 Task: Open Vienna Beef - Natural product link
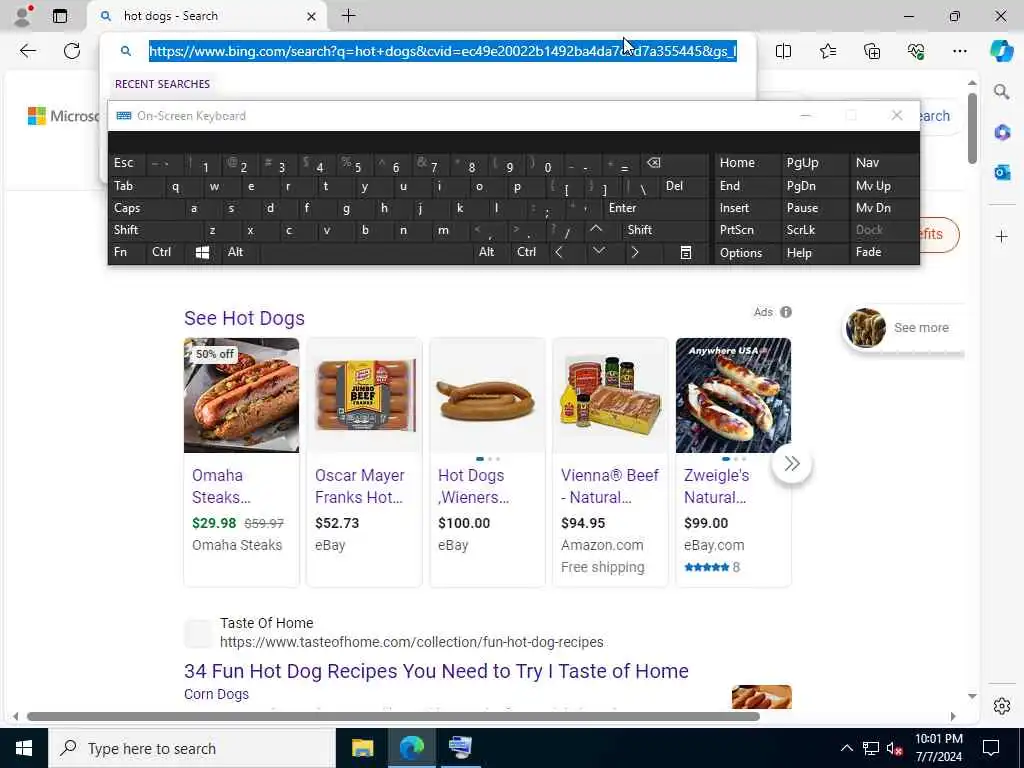(610, 486)
